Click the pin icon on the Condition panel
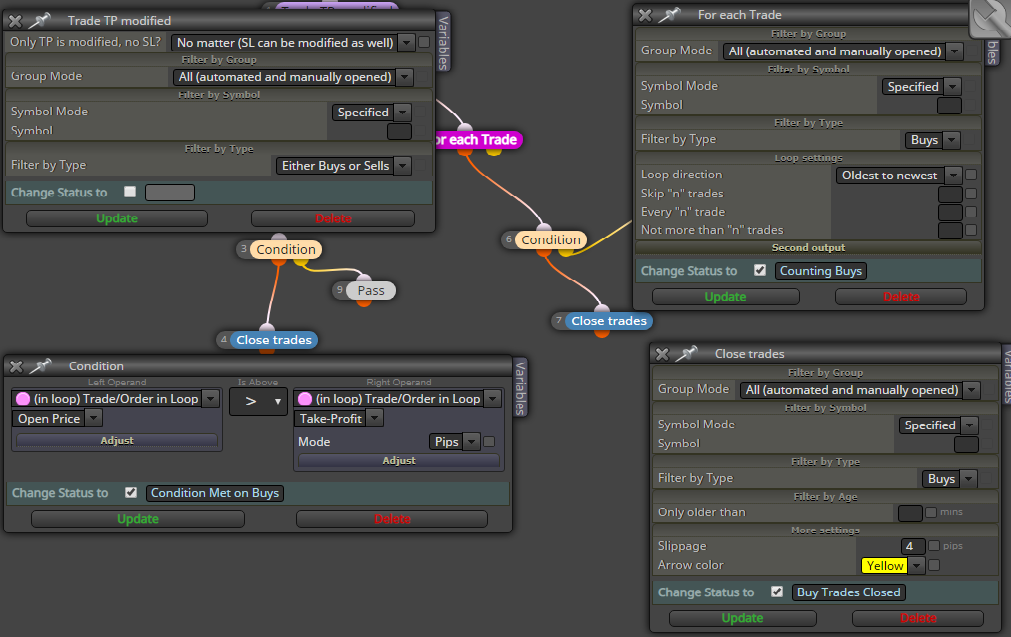Viewport: 1011px width, 637px height. [41, 366]
